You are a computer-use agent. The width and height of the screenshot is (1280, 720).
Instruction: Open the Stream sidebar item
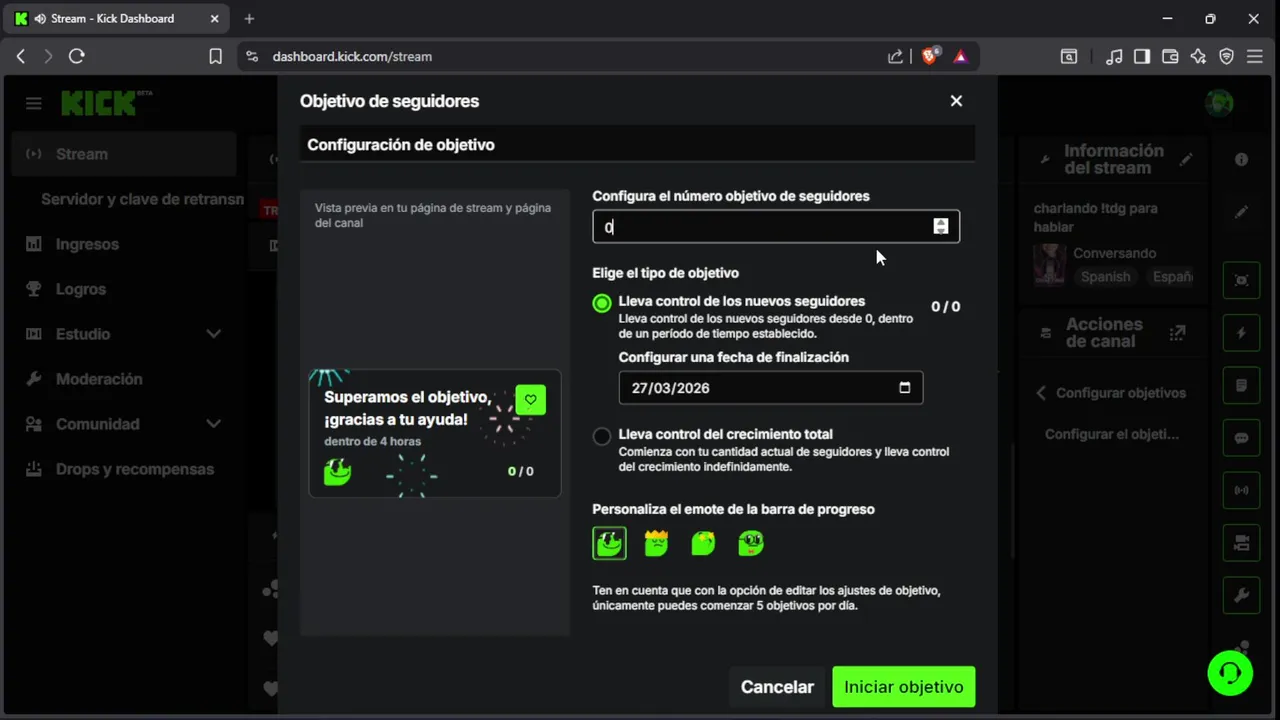(124, 154)
